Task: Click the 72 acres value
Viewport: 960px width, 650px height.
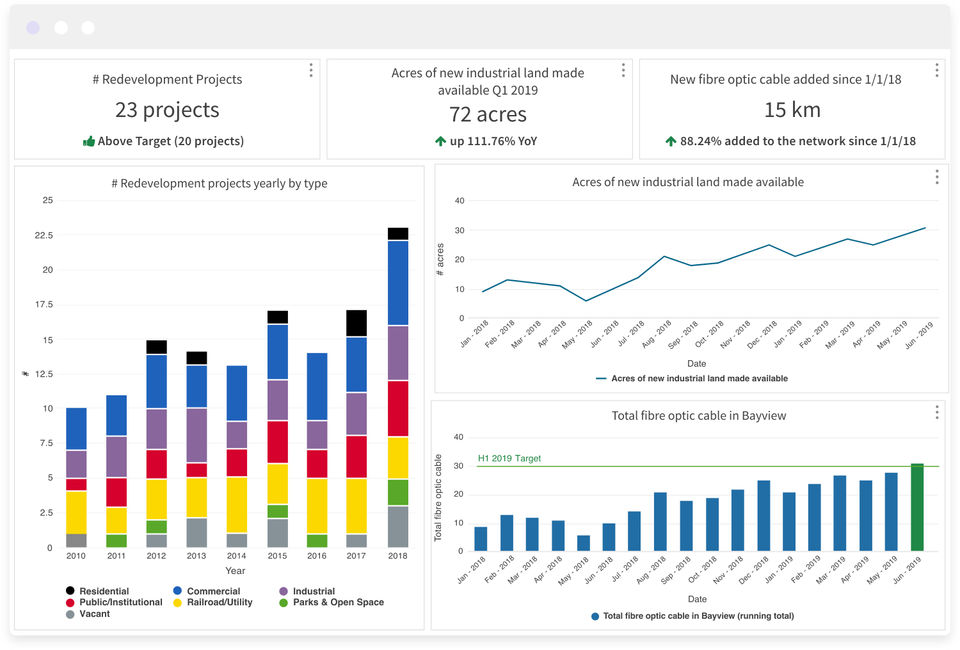Action: click(488, 114)
